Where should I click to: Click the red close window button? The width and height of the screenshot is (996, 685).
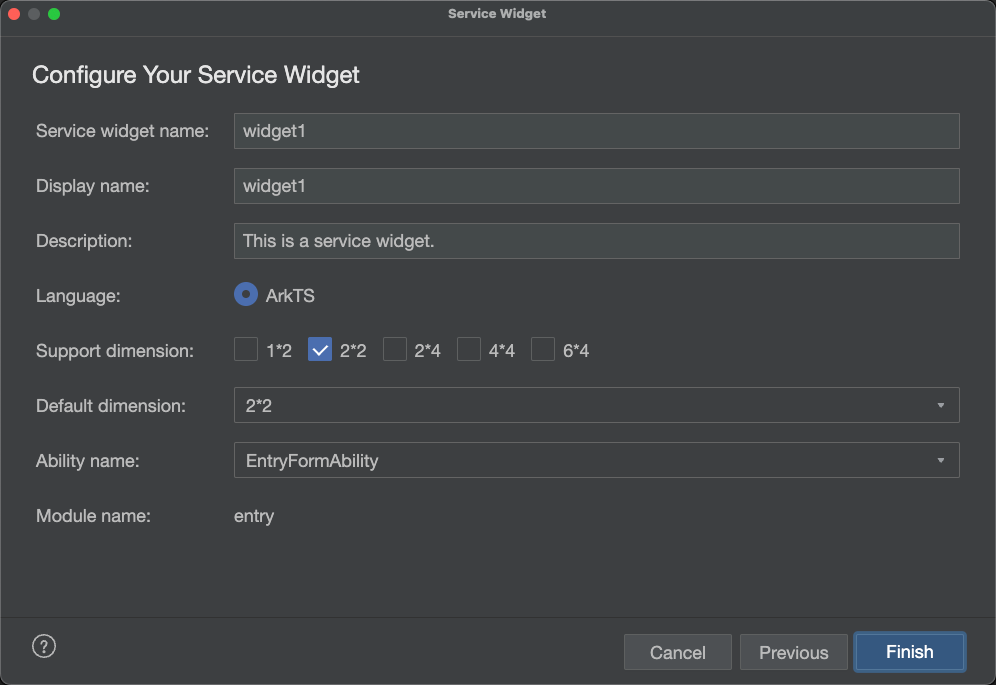[x=14, y=14]
